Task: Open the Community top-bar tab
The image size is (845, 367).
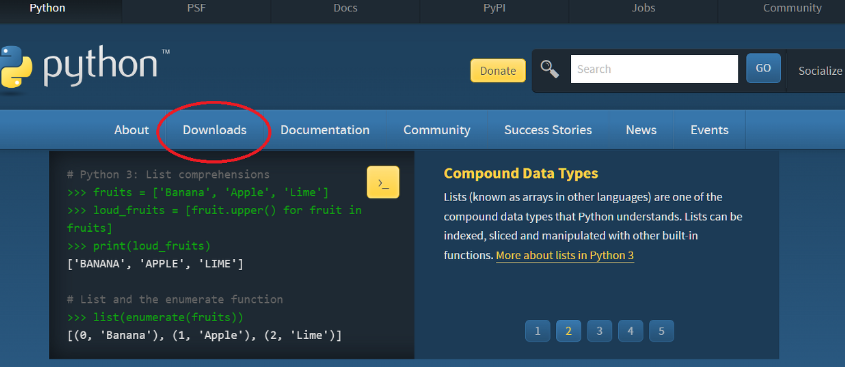Action: 792,8
